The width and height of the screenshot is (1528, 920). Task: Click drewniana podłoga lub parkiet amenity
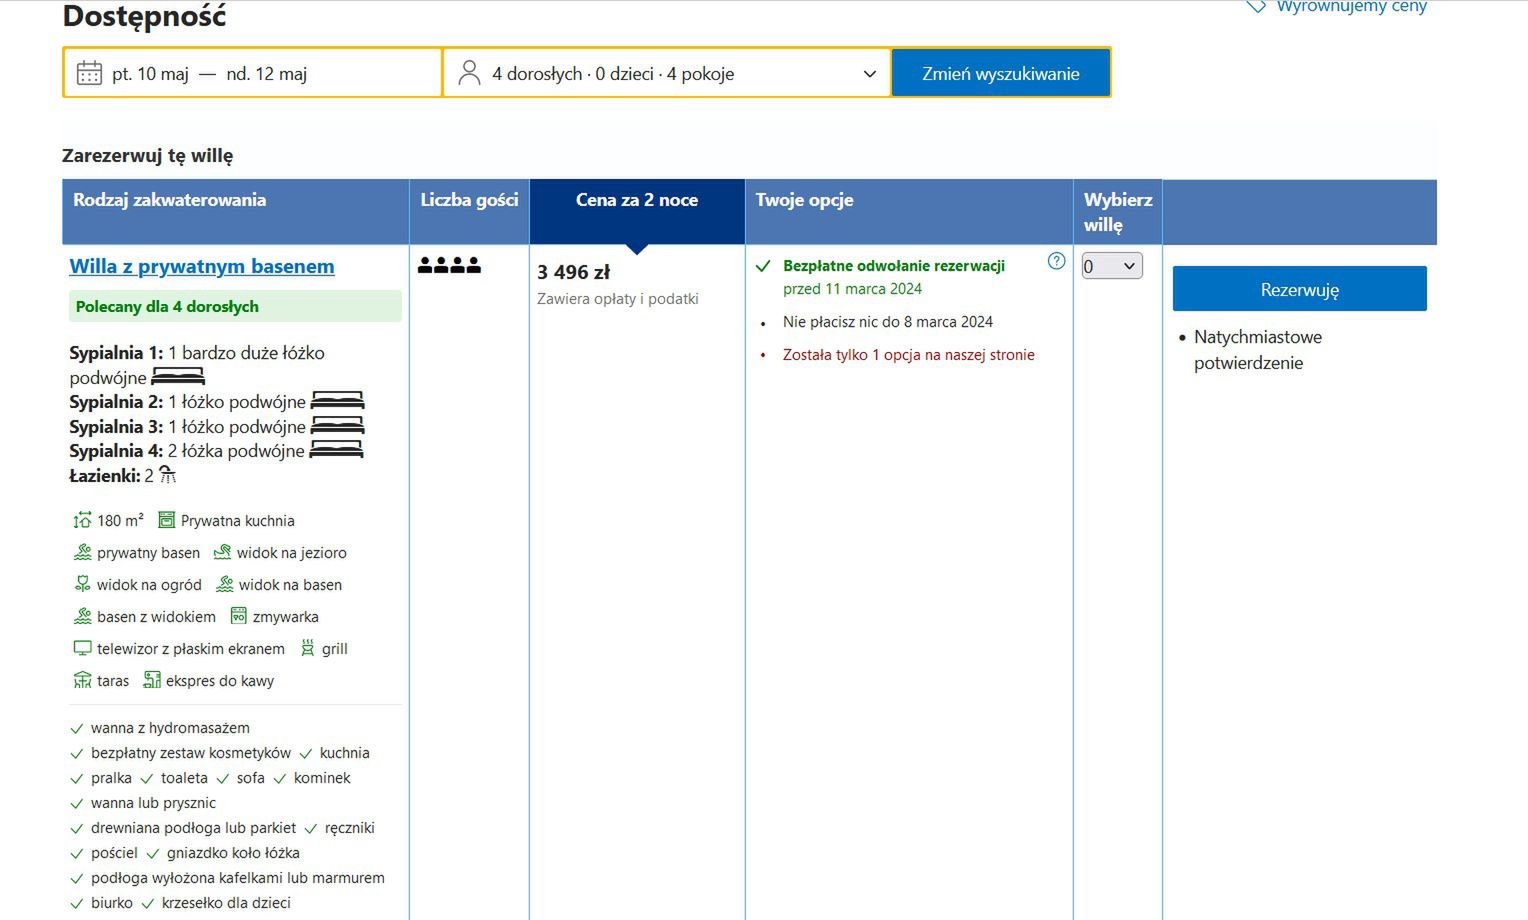point(193,828)
